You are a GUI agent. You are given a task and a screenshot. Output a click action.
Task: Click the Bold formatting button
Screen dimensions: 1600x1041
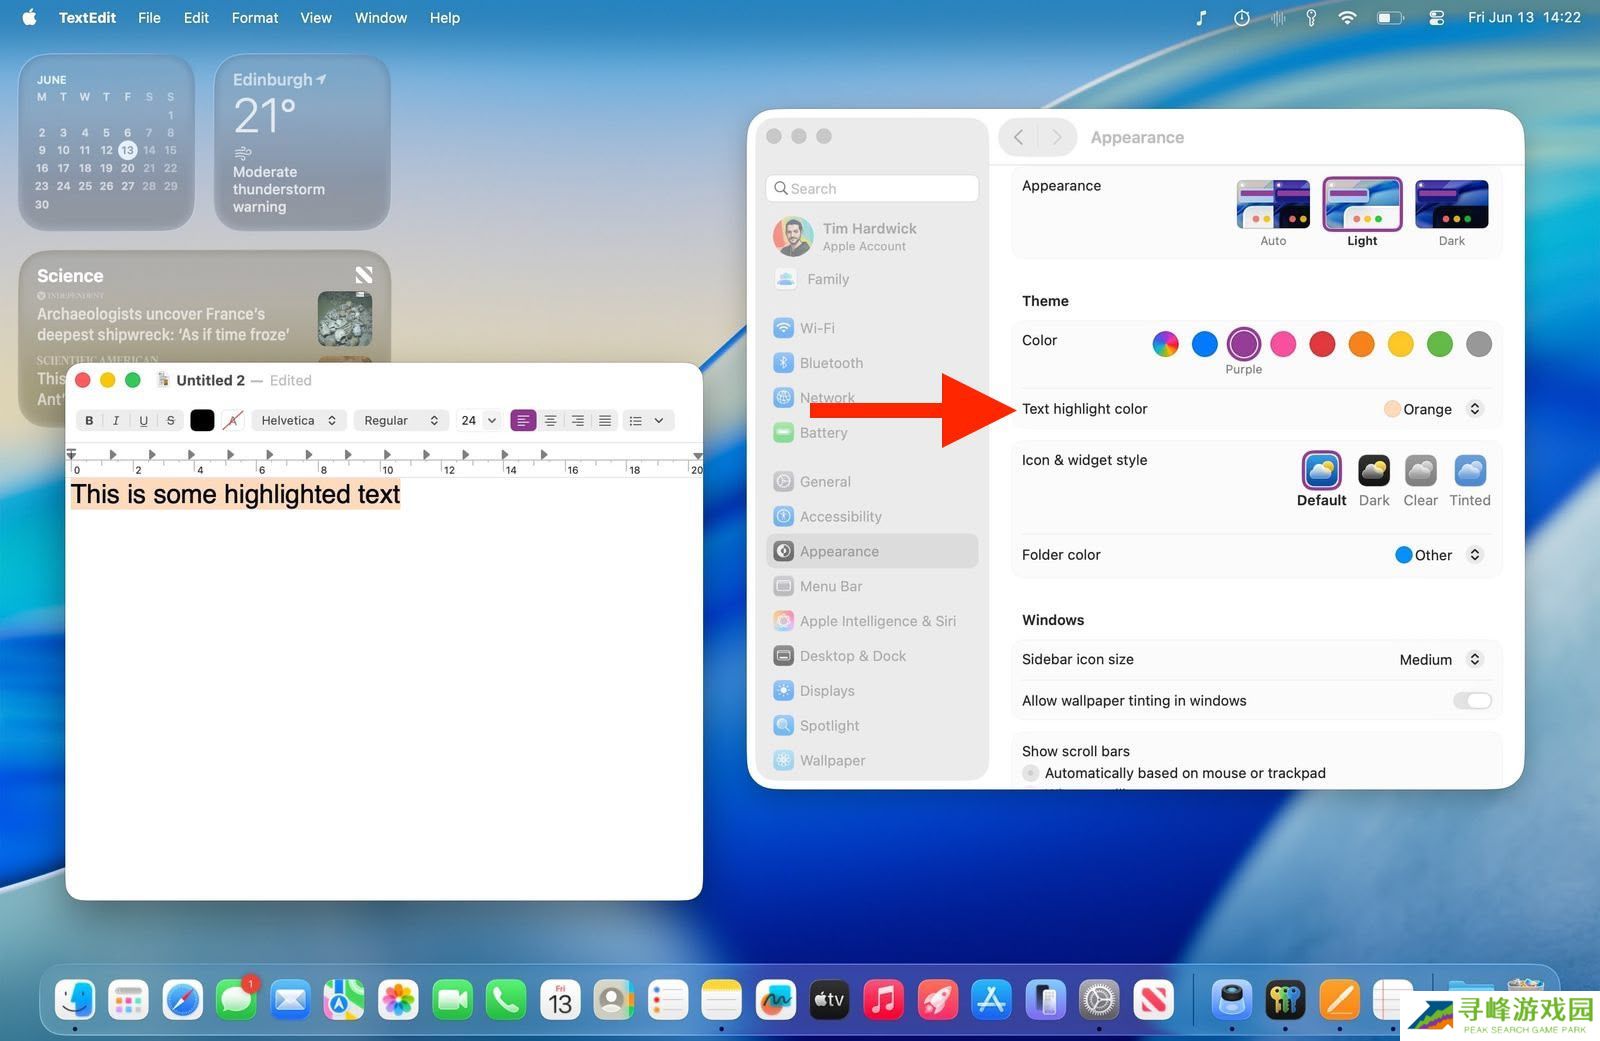click(89, 421)
